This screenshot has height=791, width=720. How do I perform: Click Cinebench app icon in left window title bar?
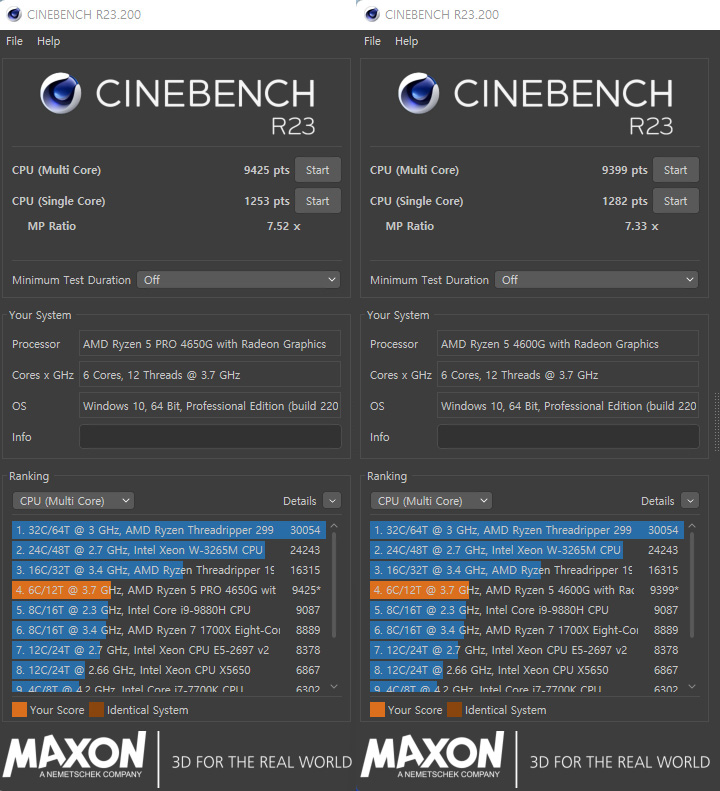(x=14, y=14)
